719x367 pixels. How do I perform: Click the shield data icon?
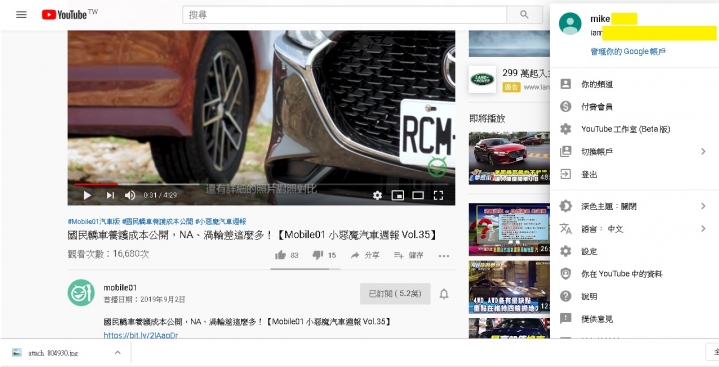coord(566,274)
